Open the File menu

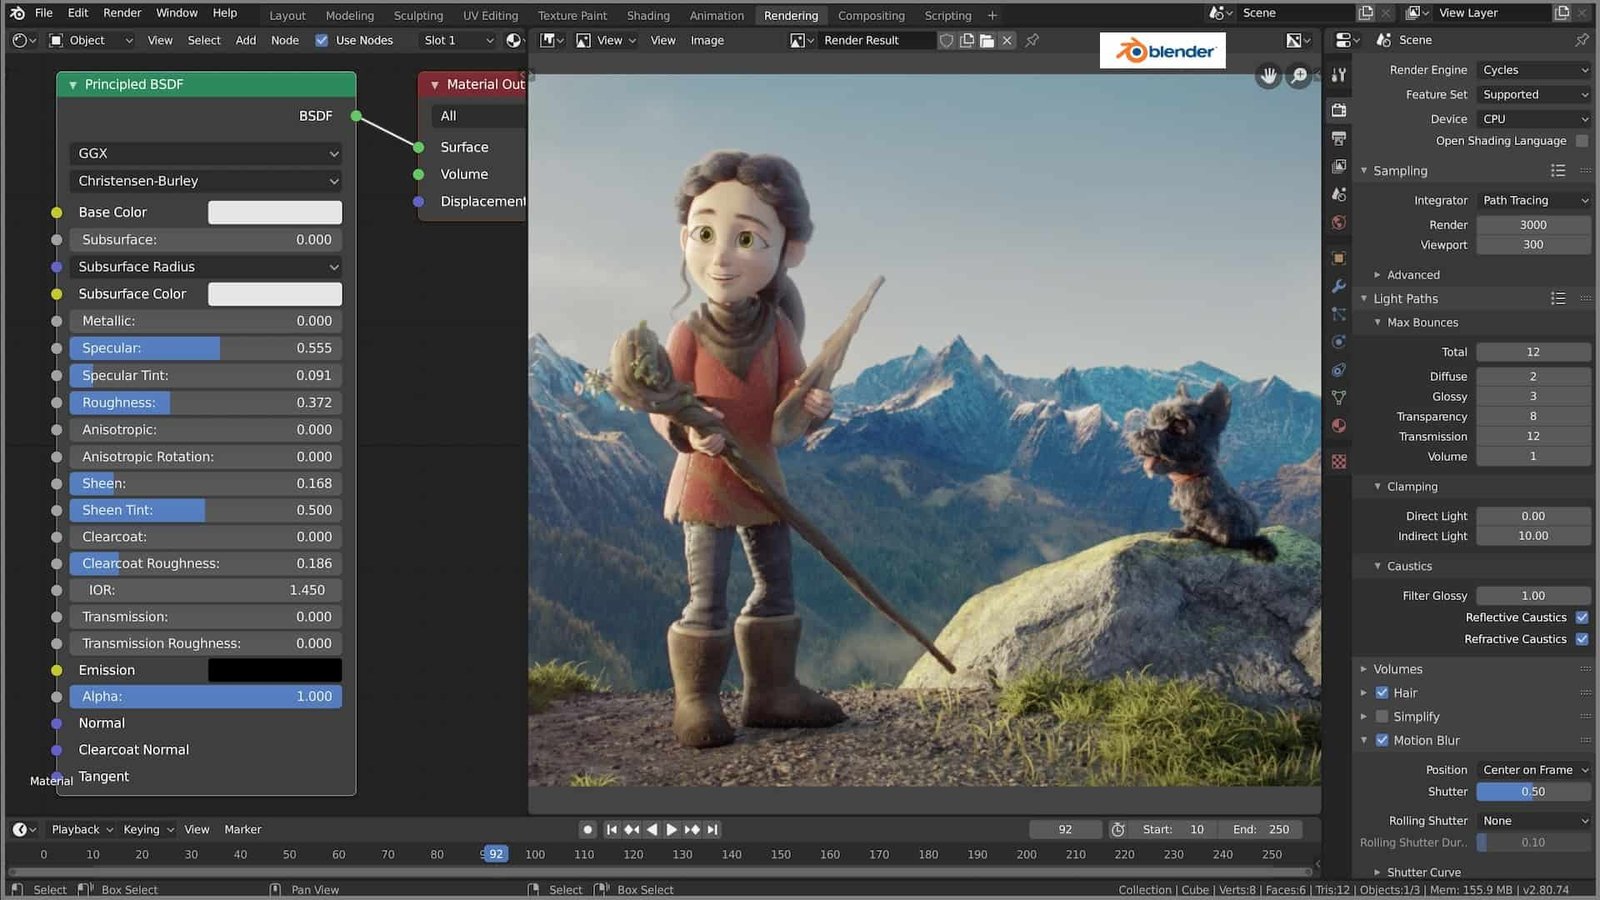[44, 13]
